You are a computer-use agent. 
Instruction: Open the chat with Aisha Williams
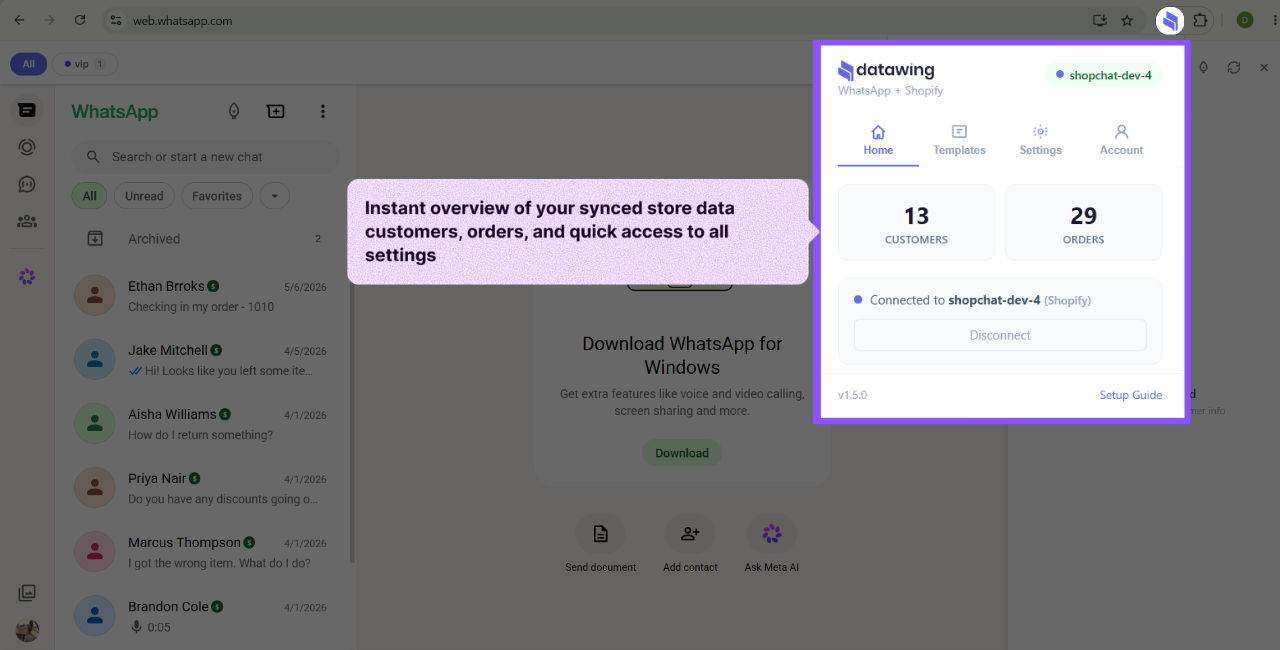205,424
